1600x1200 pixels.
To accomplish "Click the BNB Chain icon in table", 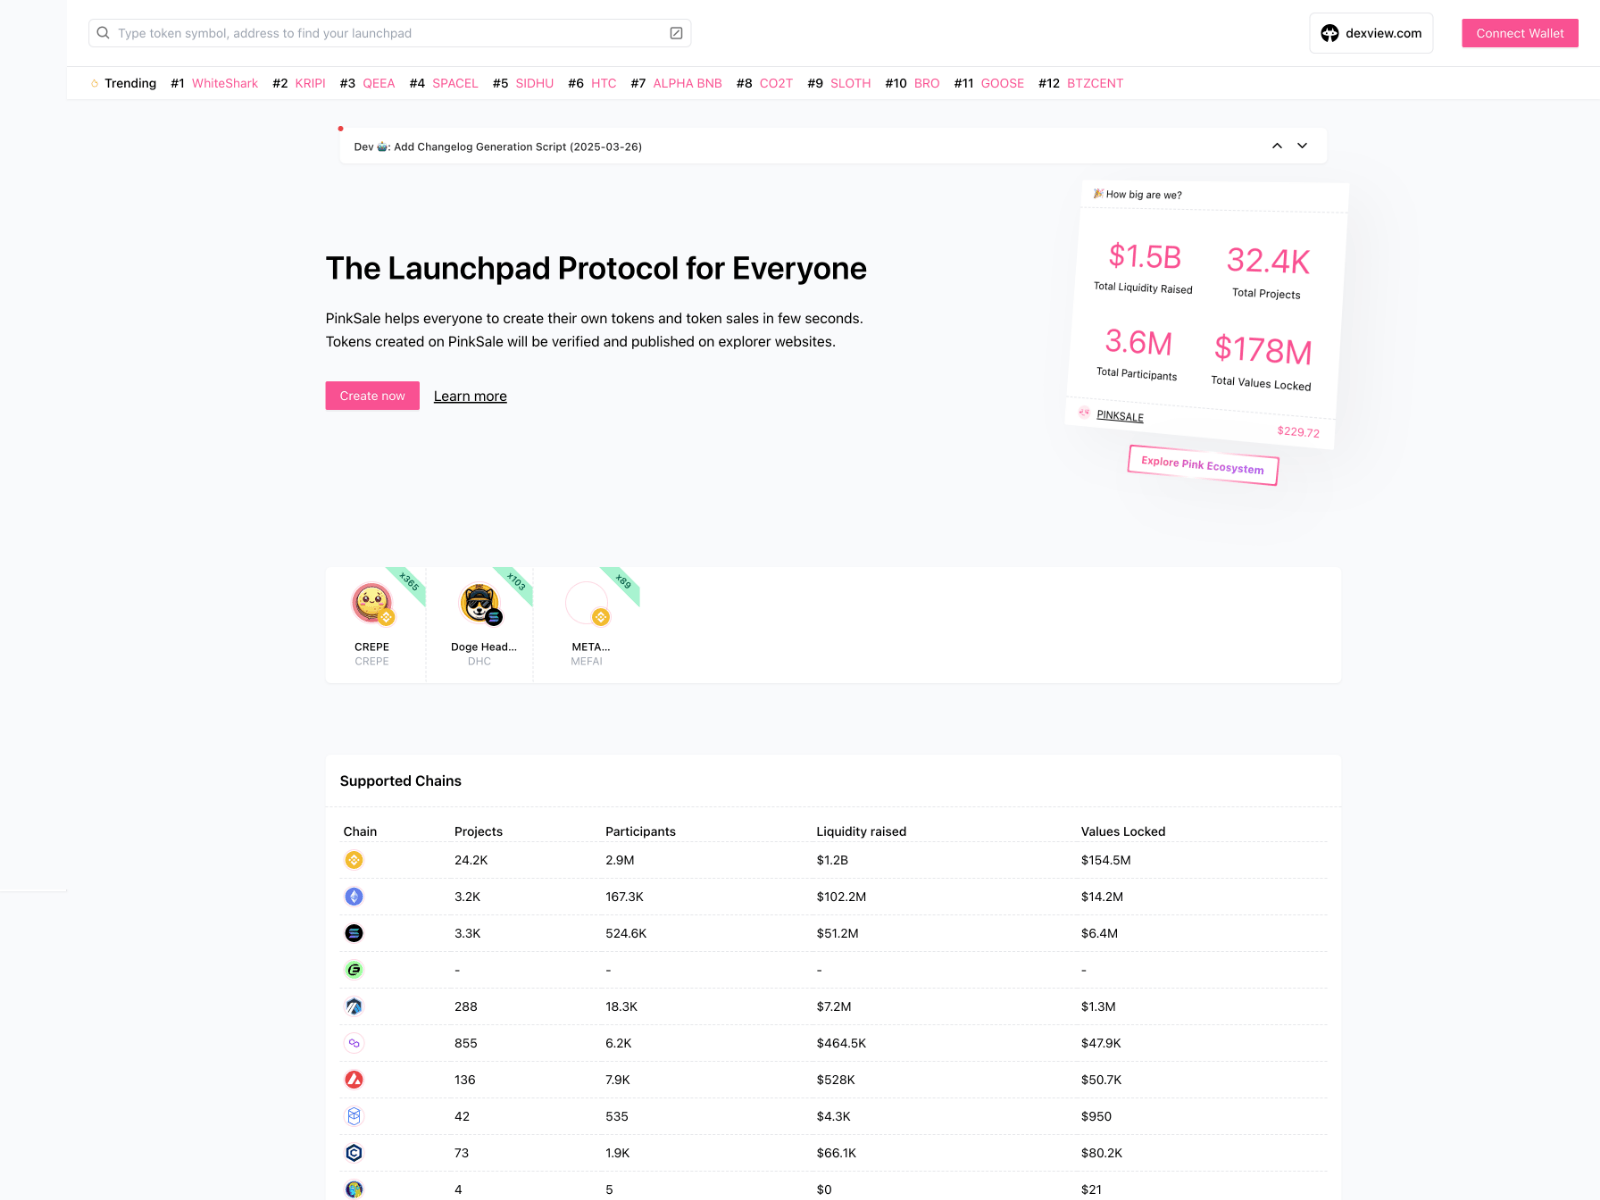I will coord(354,860).
